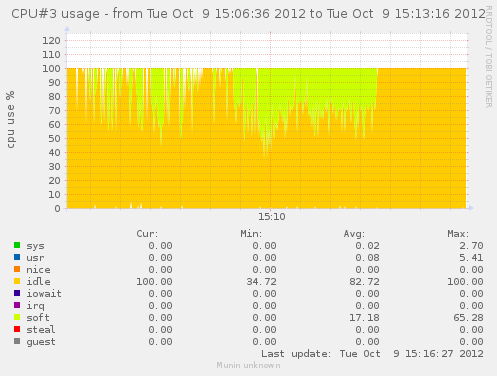Viewport: 497px width, 376px height.
Task: Click the soft Max value 65.28
Action: pos(468,318)
